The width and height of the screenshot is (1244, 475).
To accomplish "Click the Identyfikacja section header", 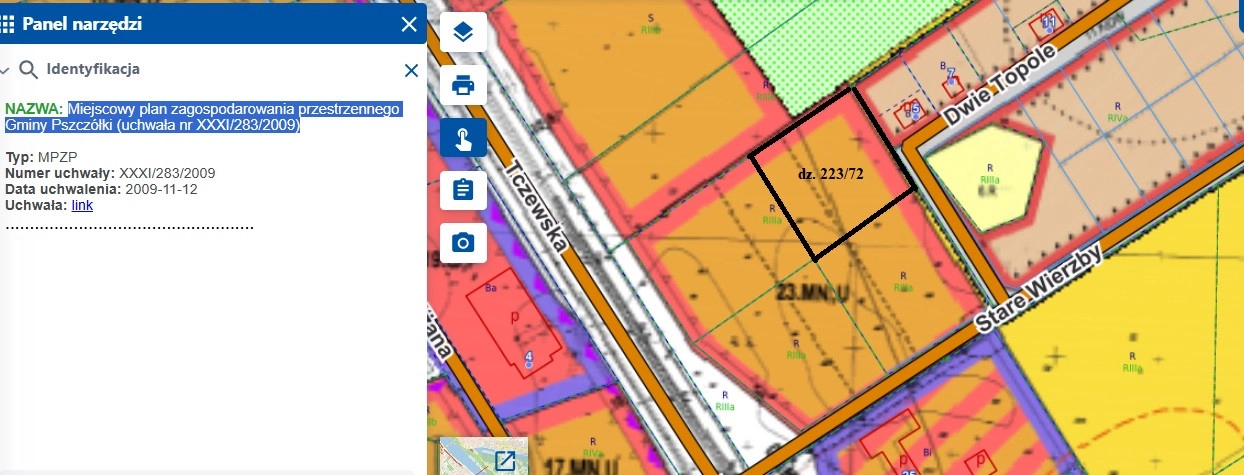I will click(92, 70).
